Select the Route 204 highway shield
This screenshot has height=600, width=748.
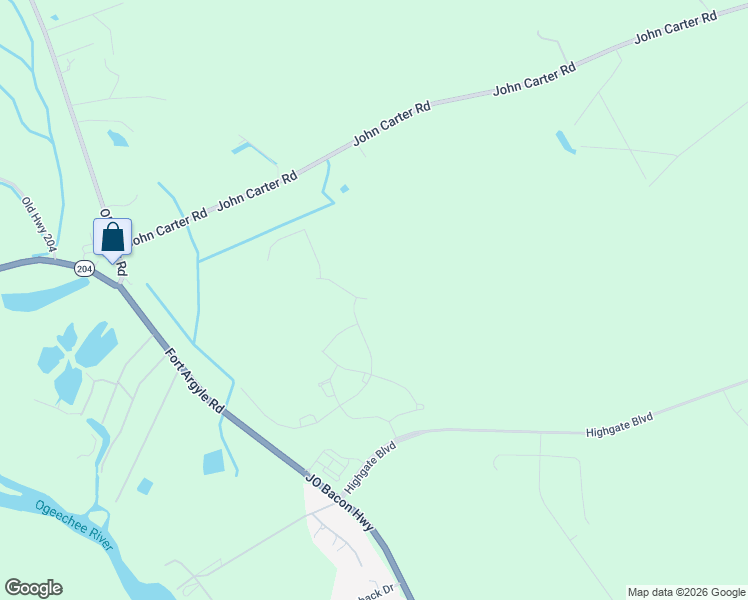coord(84,269)
